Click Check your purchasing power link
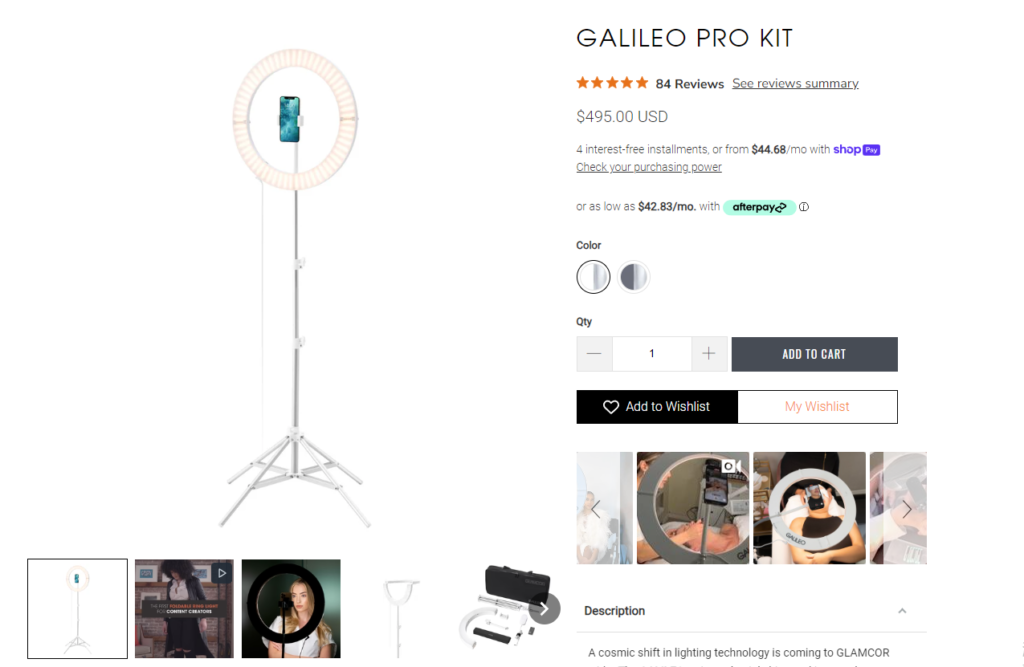Screen dimensions: 1024x667 pos(648,167)
